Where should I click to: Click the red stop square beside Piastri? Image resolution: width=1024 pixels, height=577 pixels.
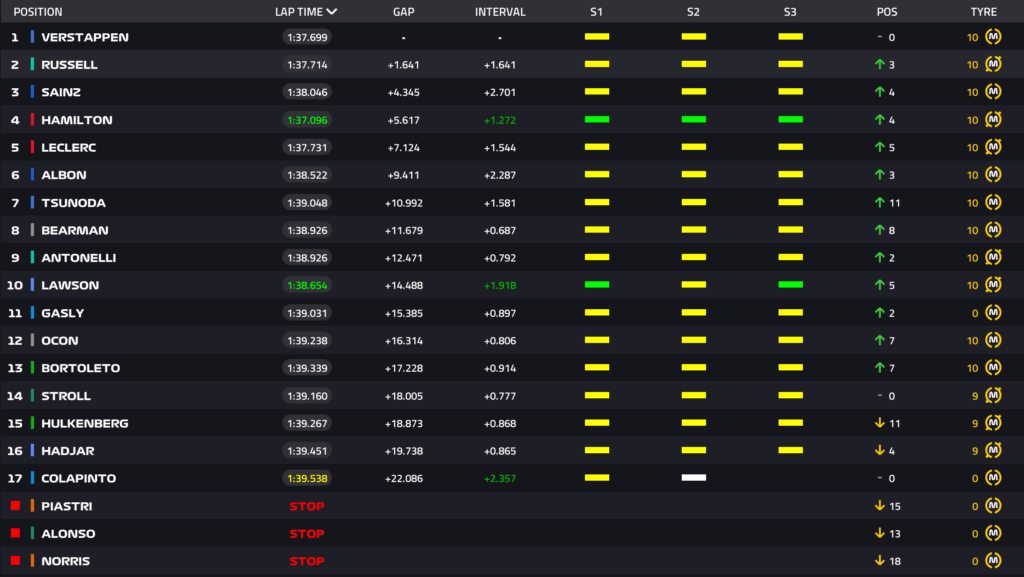(x=15, y=506)
